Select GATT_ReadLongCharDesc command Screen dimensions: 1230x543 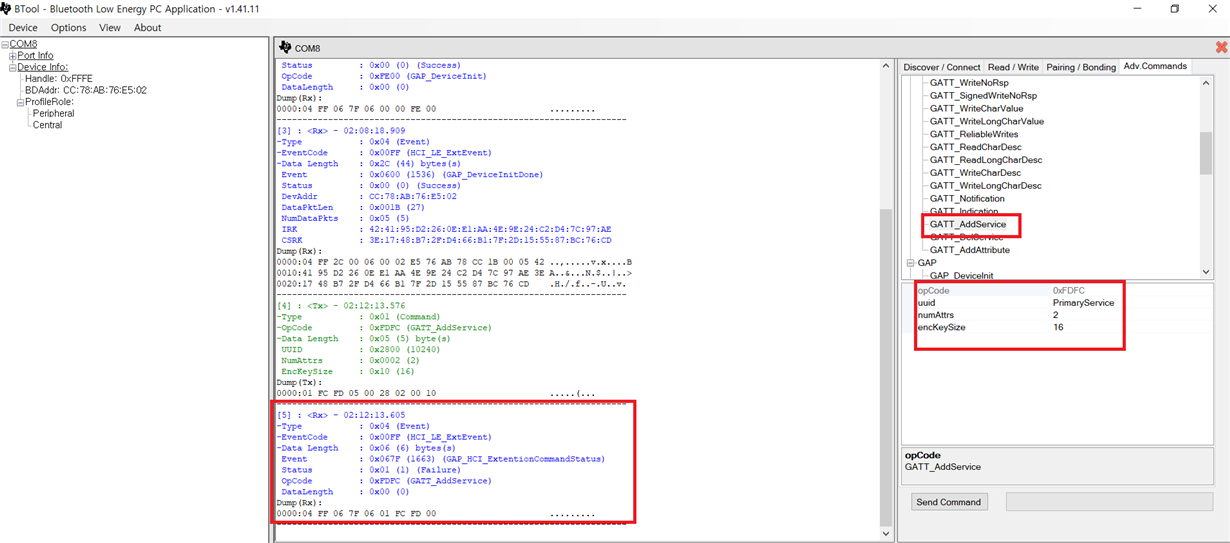pyautogui.click(x=985, y=160)
